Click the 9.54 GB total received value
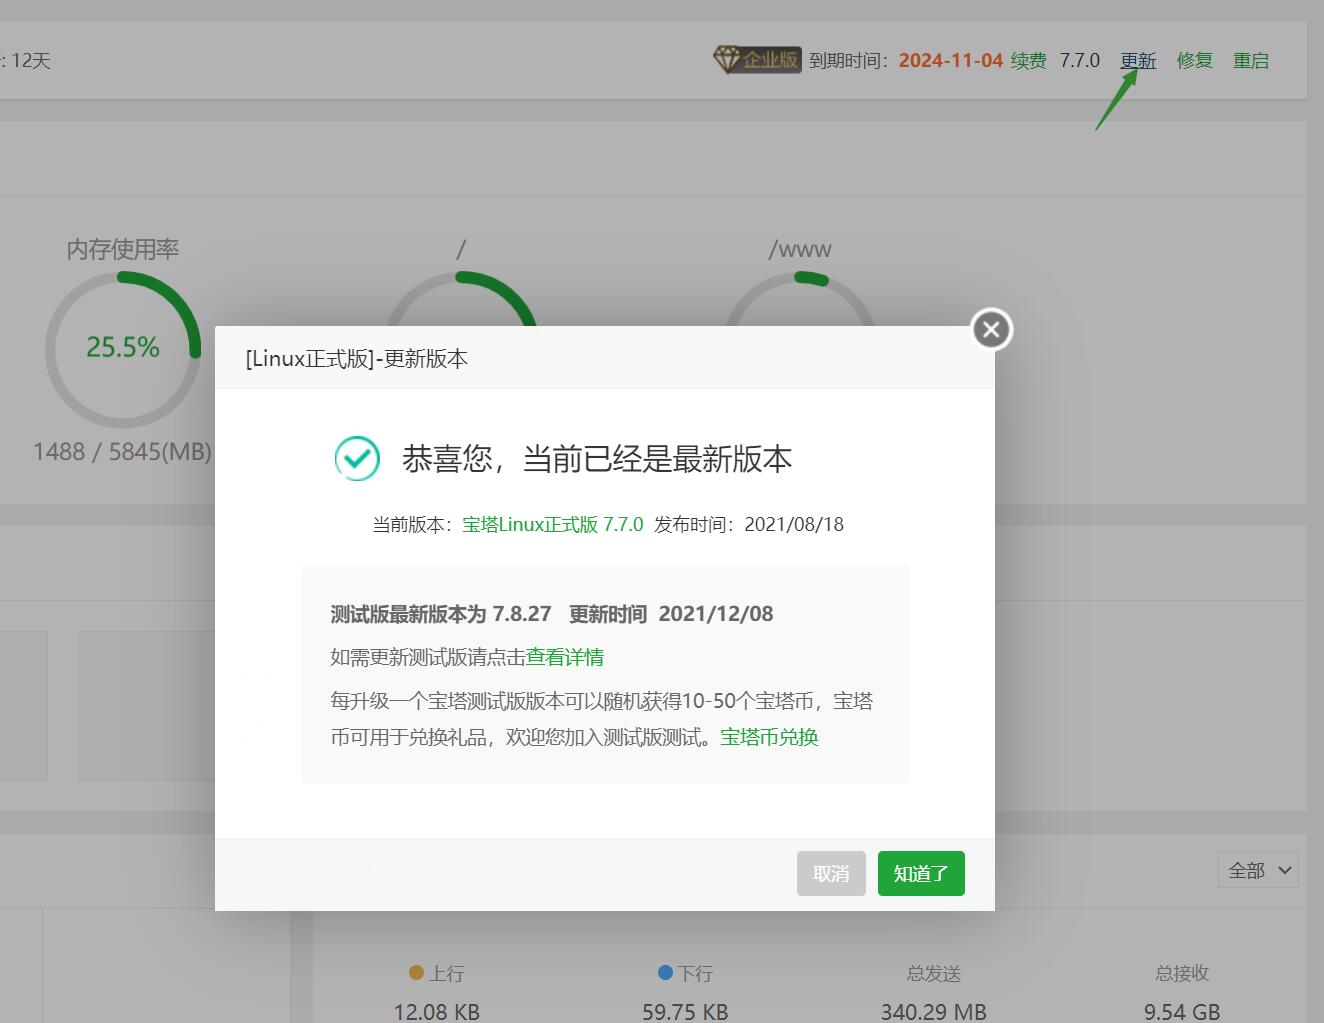This screenshot has width=1324, height=1023. (1182, 1012)
